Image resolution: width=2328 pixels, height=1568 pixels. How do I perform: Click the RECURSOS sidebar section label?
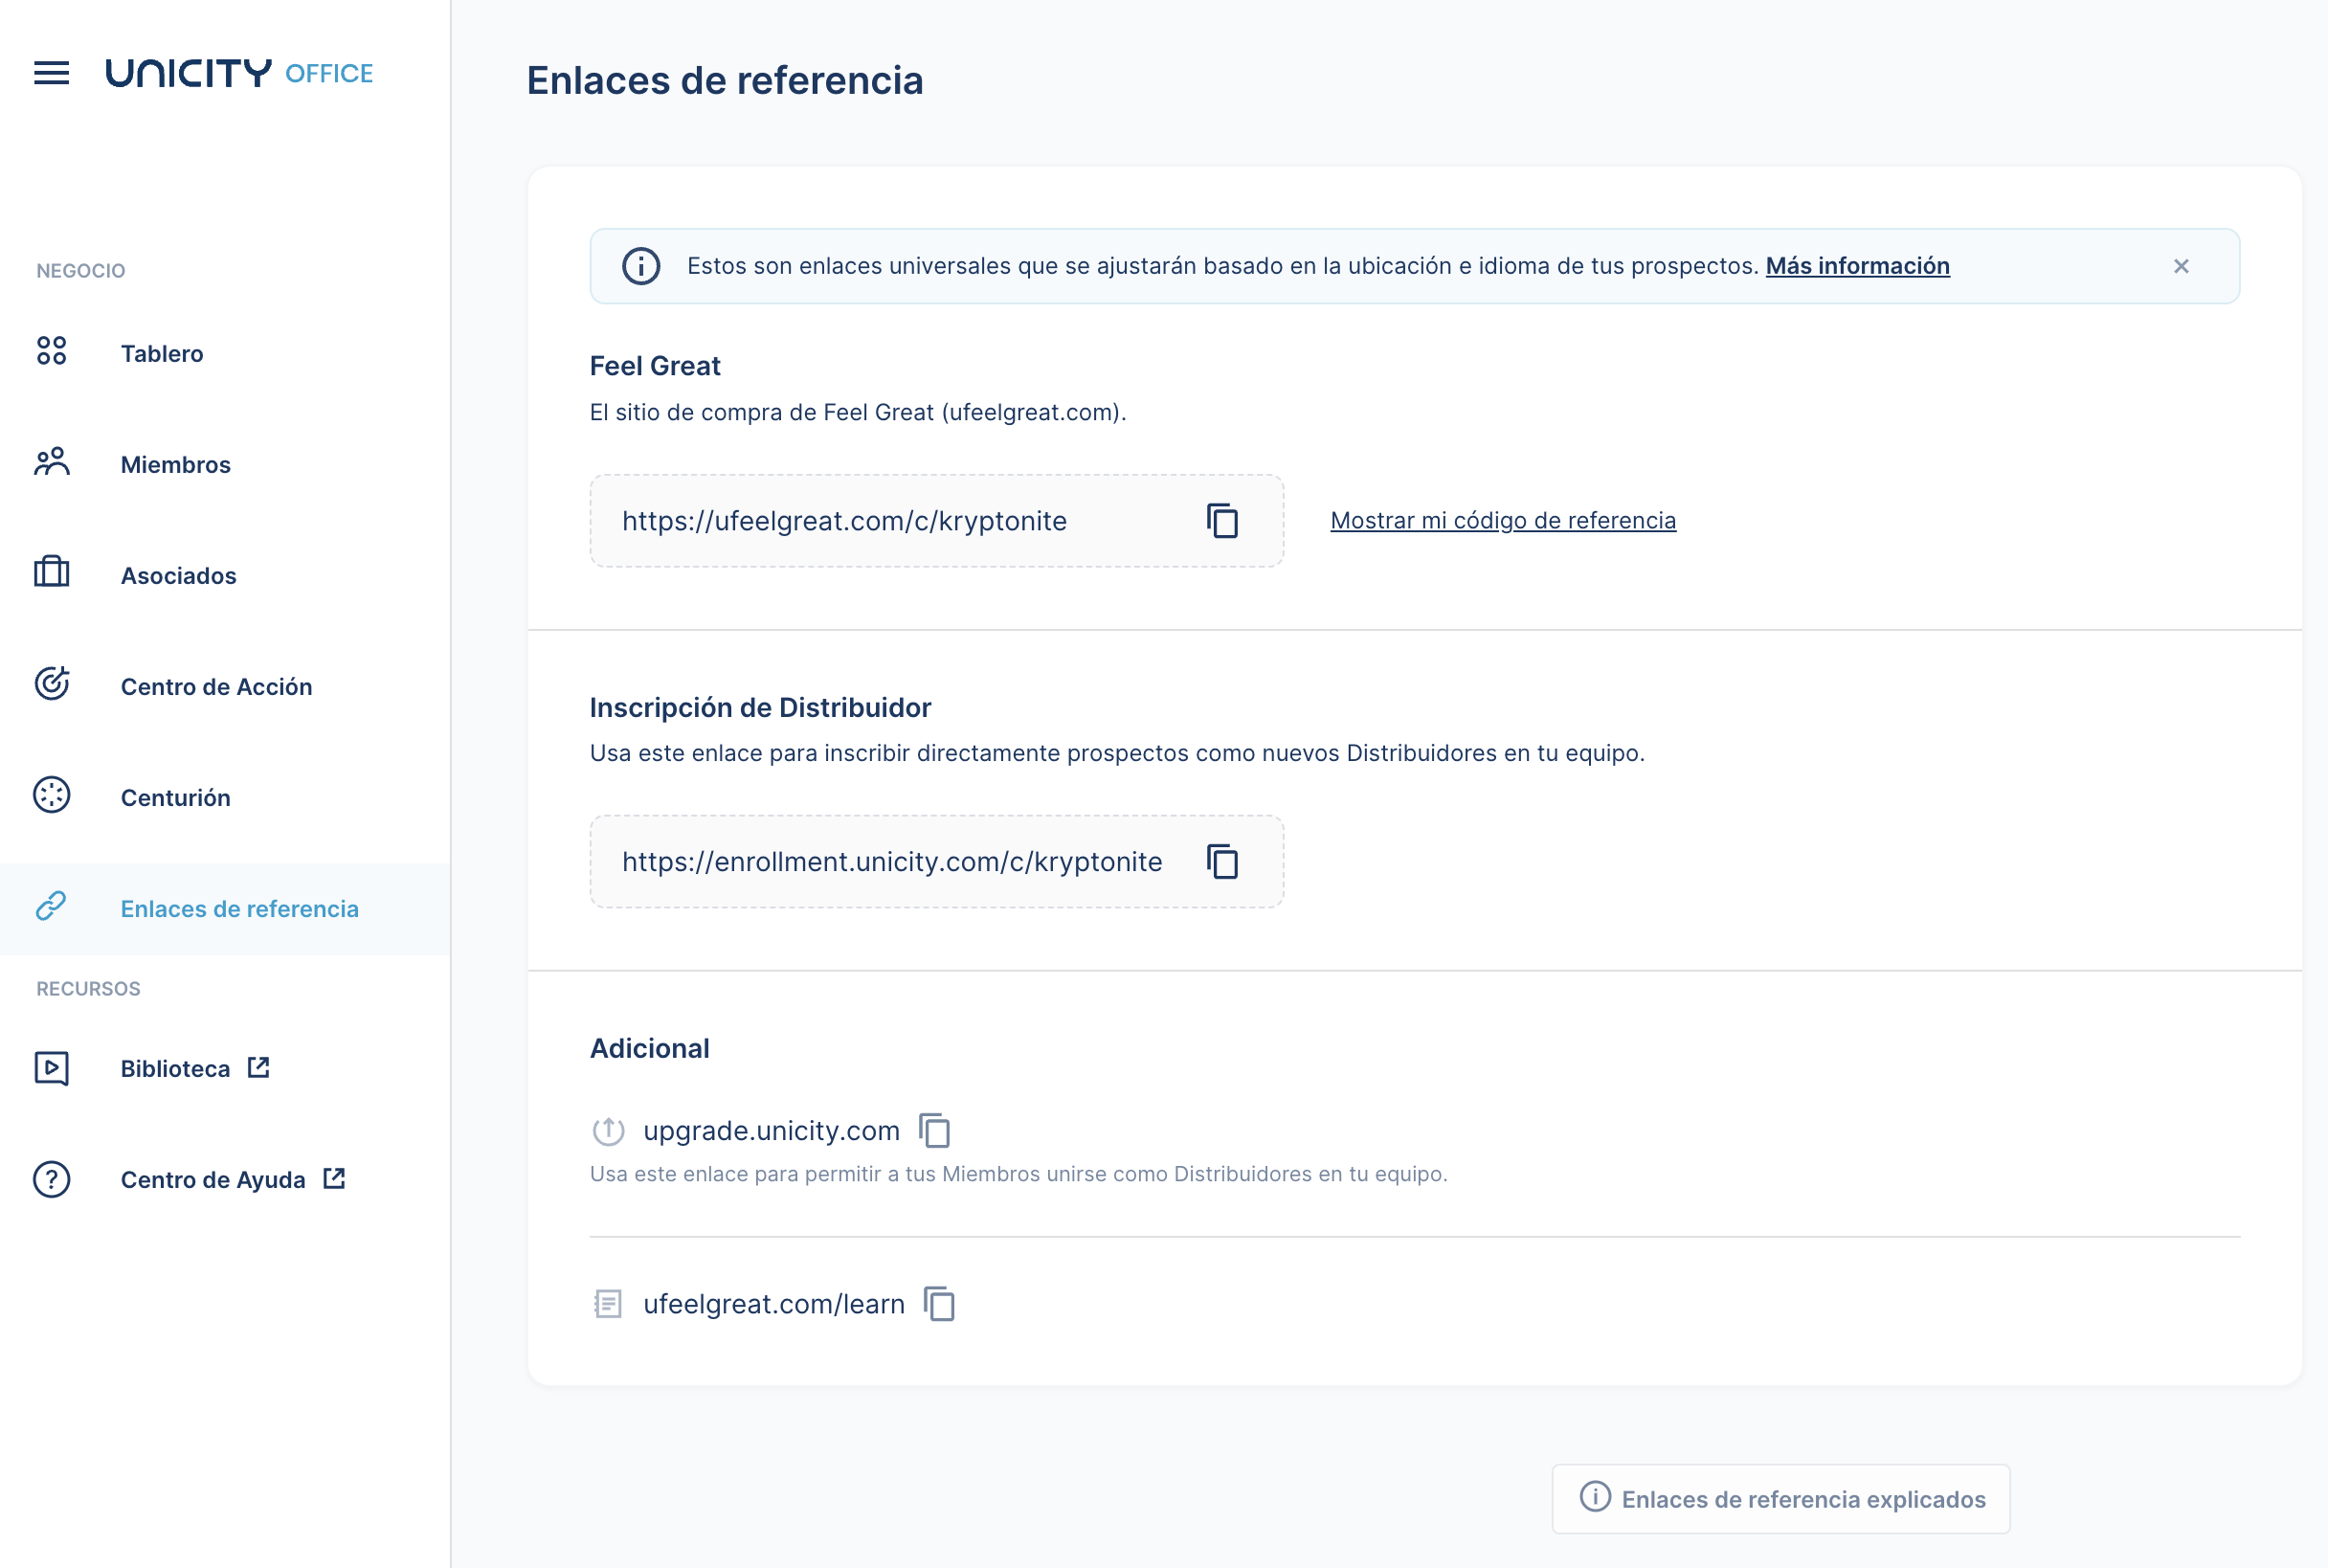(88, 989)
